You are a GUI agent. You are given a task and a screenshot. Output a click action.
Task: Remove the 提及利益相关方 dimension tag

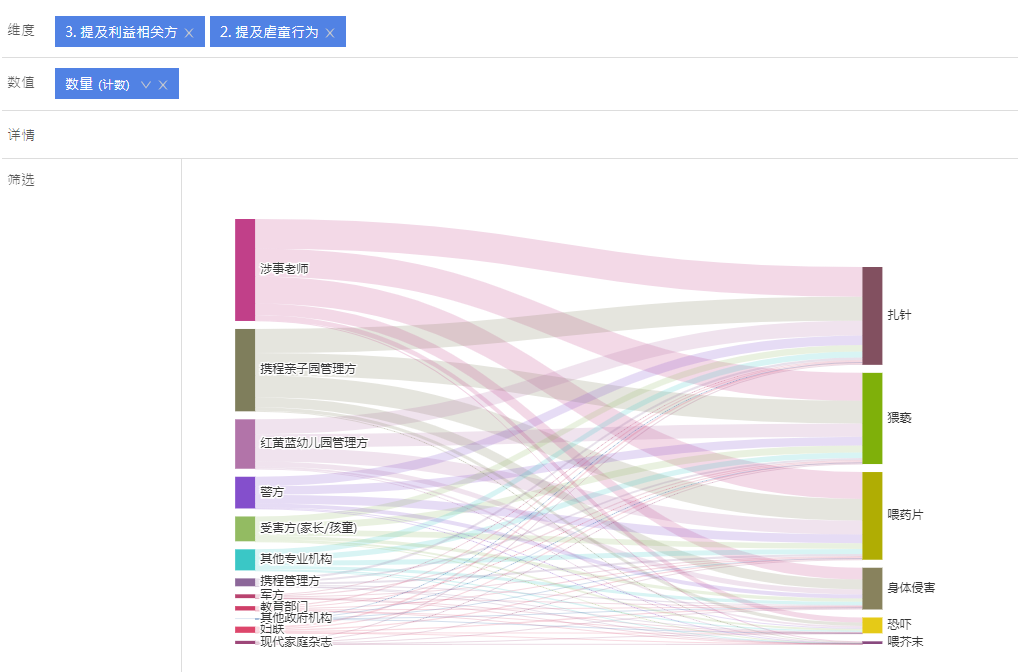[189, 33]
